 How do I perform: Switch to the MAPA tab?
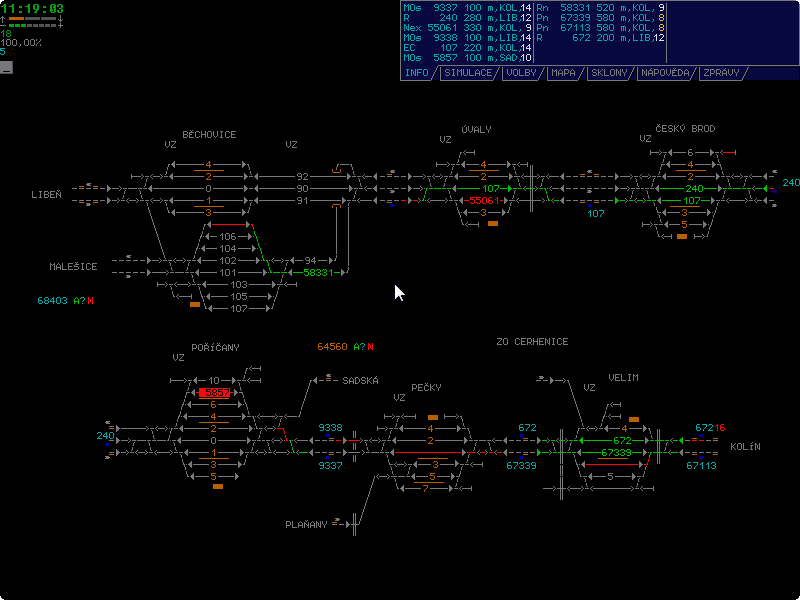[x=565, y=73]
